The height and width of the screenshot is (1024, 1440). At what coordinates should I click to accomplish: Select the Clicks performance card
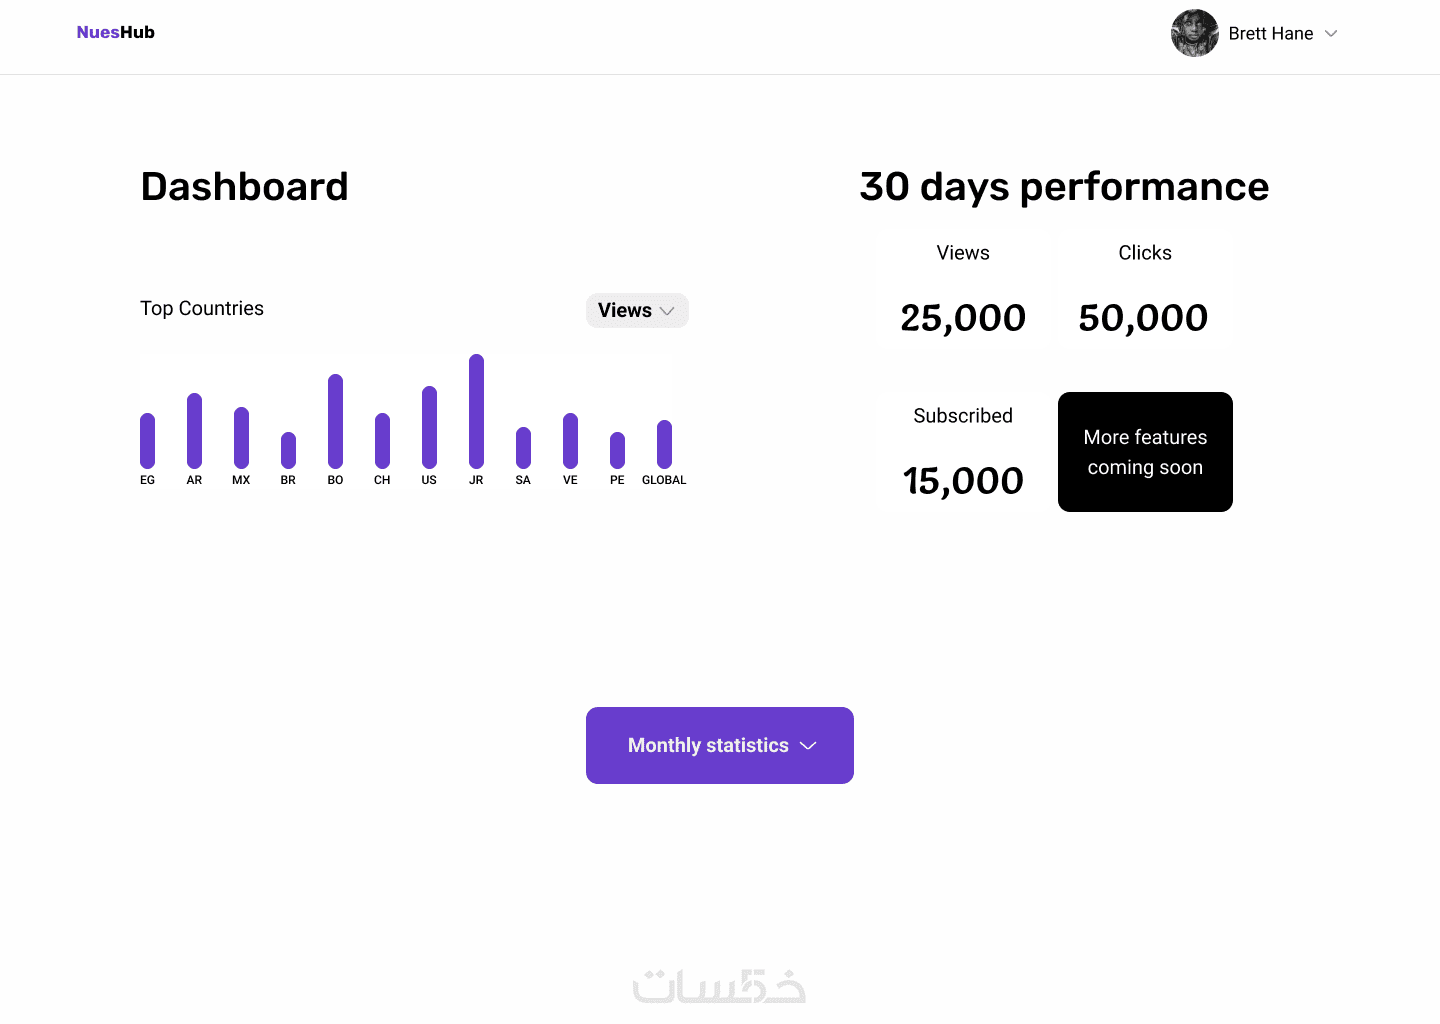point(1144,289)
